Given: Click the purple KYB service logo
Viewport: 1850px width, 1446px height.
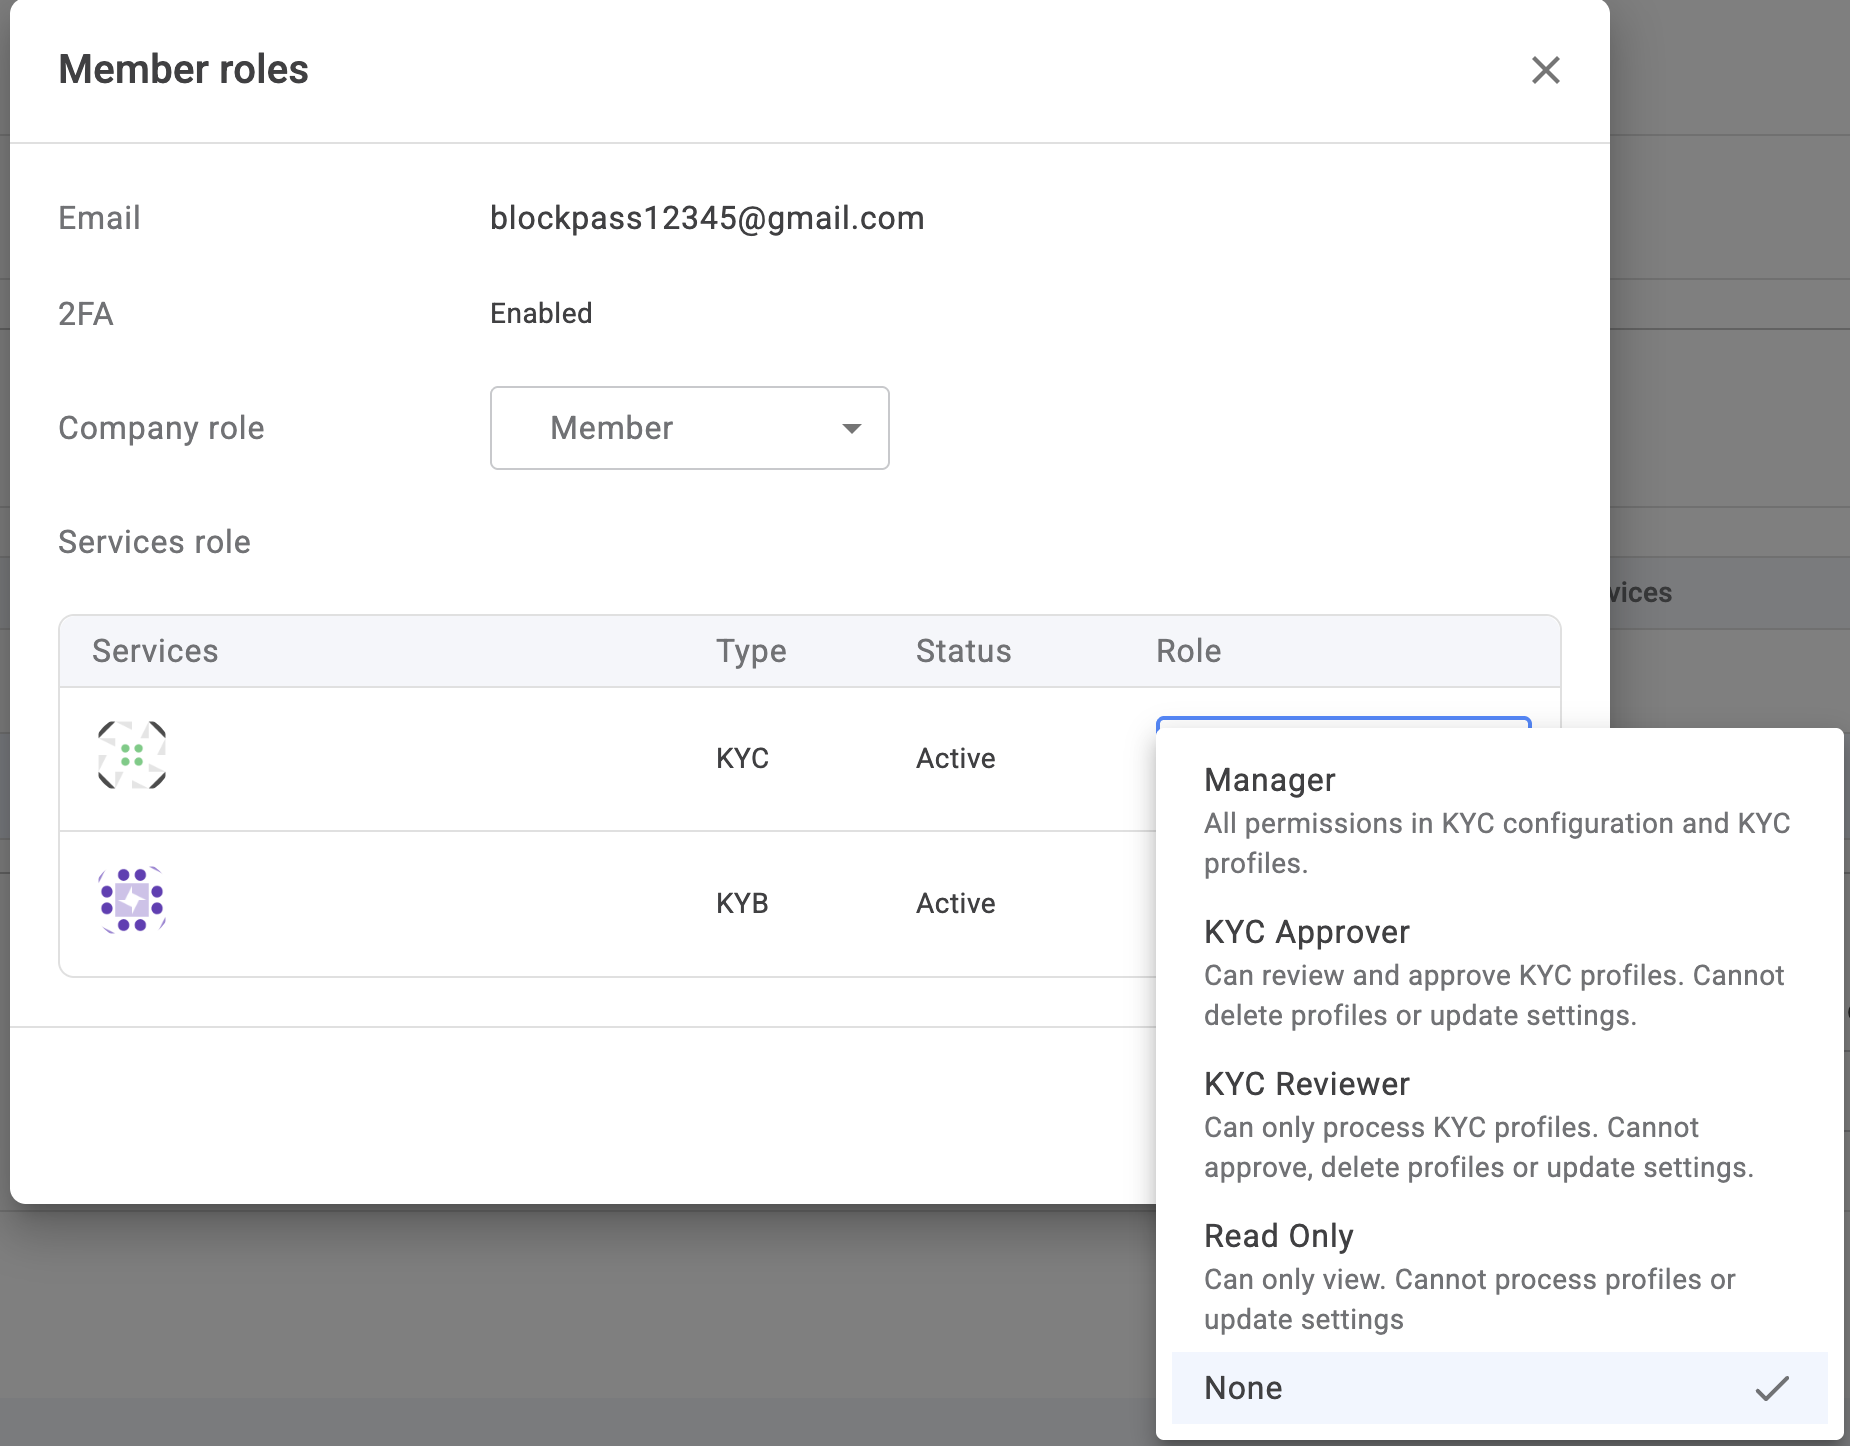Looking at the screenshot, I should [132, 900].
